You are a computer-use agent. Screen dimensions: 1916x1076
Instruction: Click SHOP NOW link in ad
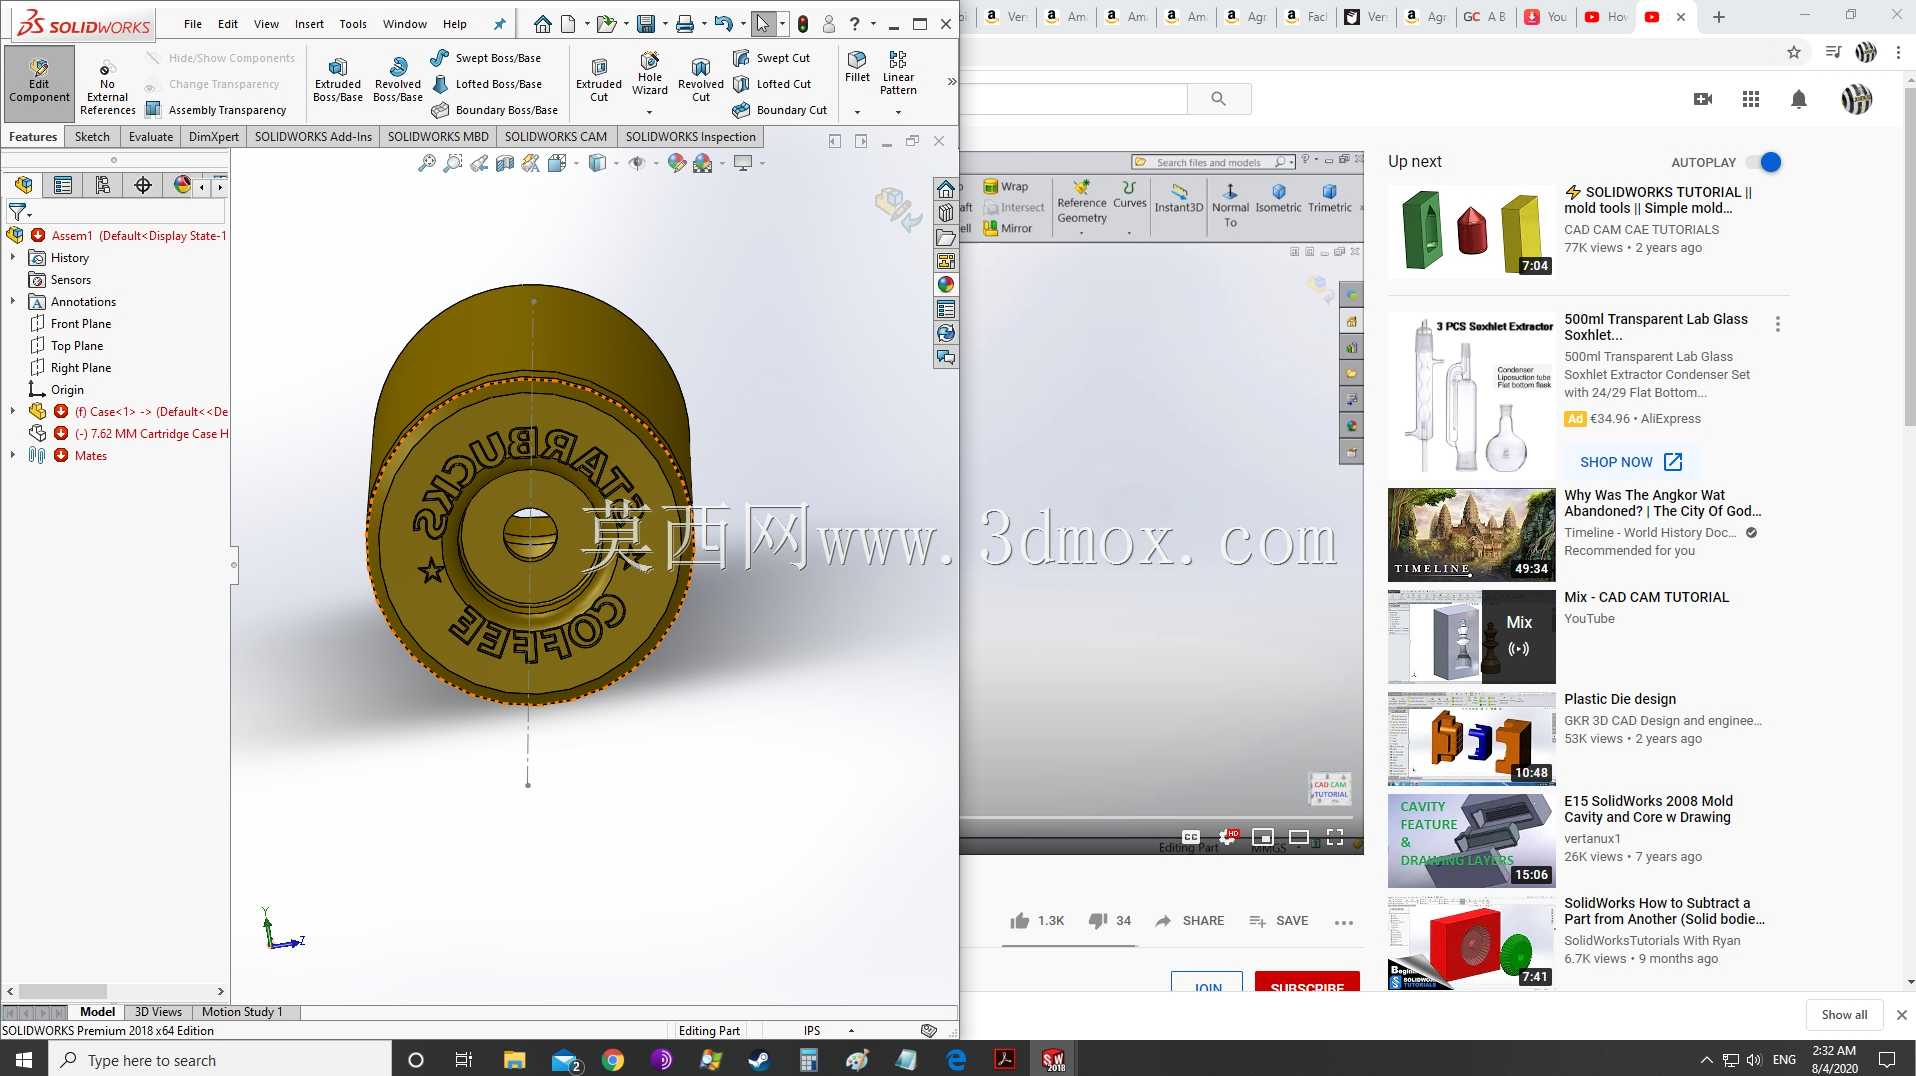[1631, 462]
